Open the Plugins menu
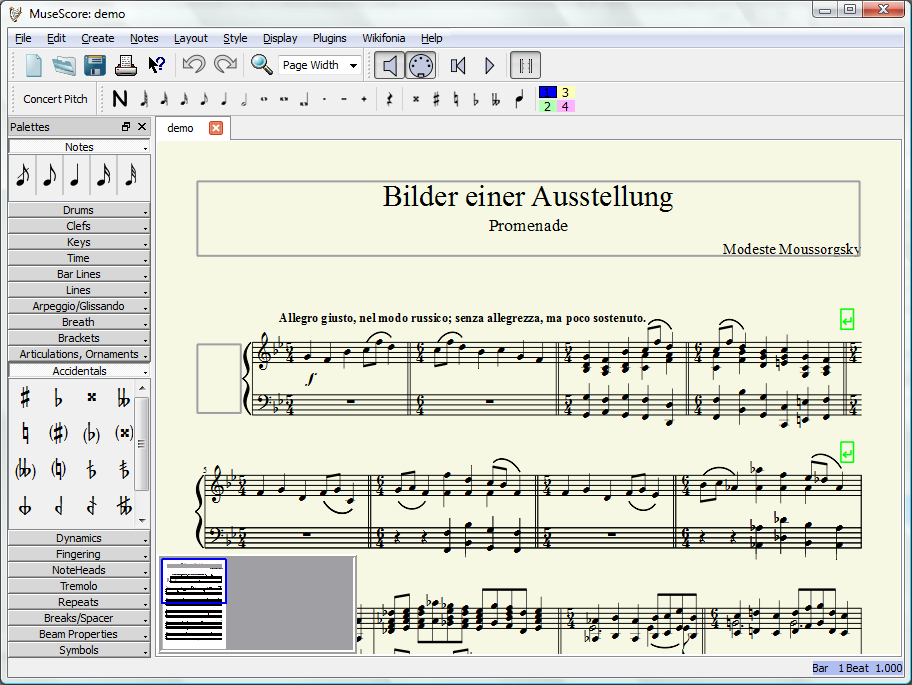This screenshot has width=912, height=685. 330,38
